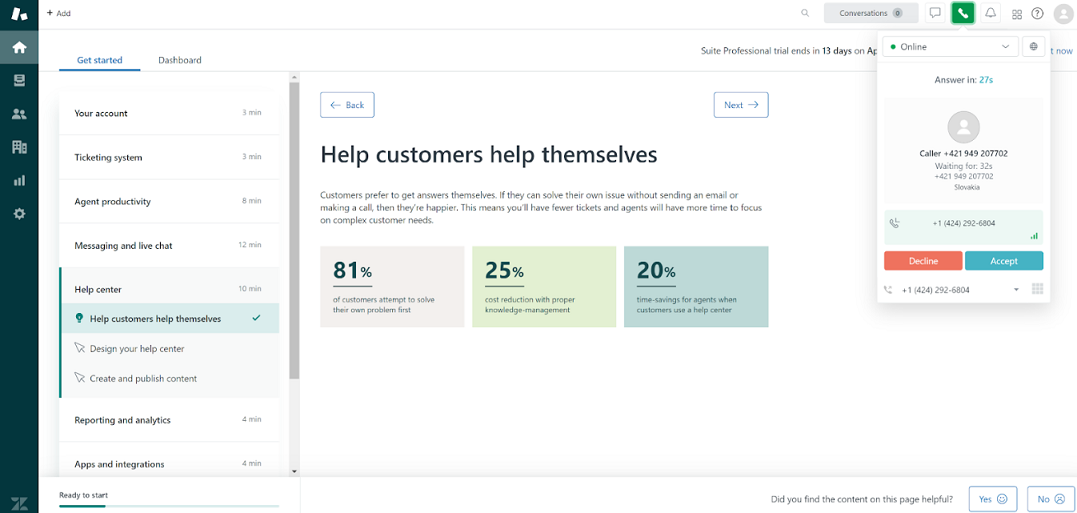
Task: Accept the incoming call
Action: point(1003,261)
